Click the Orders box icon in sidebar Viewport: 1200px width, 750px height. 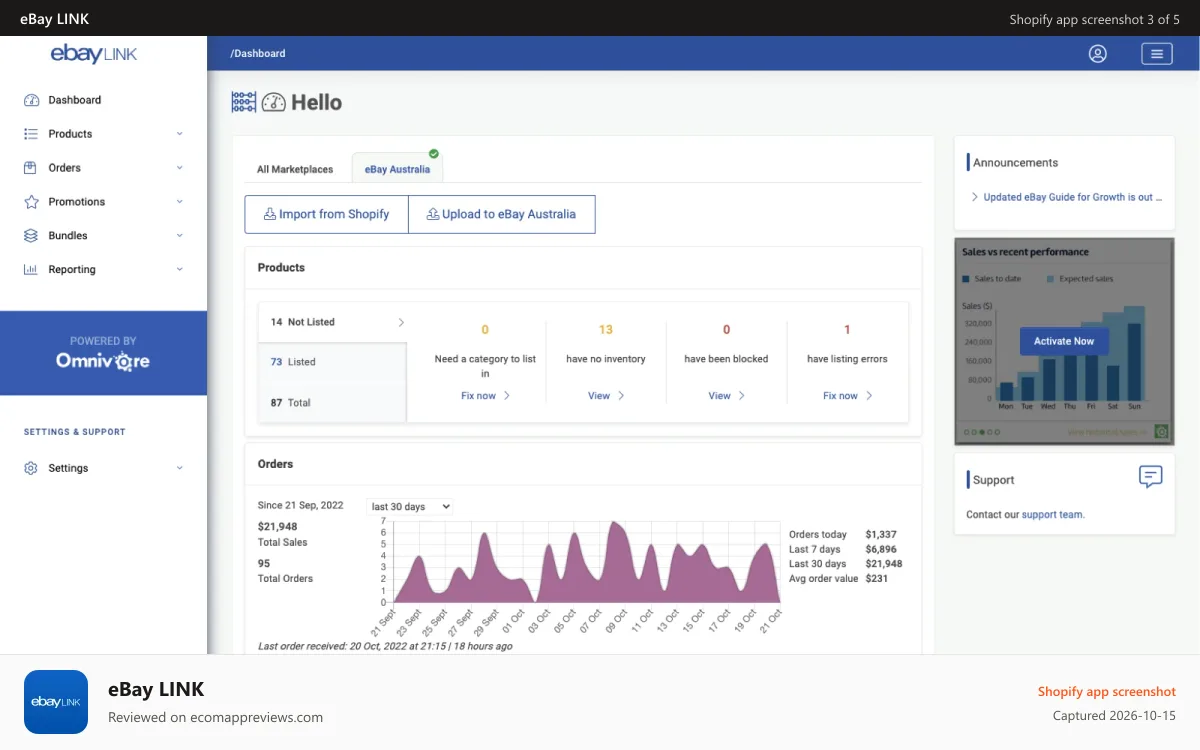(x=31, y=168)
